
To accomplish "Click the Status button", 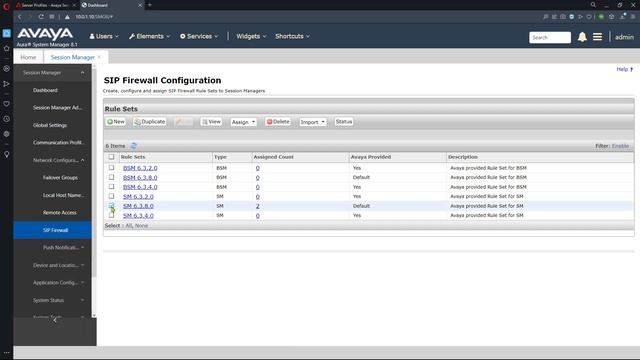I will 344,122.
